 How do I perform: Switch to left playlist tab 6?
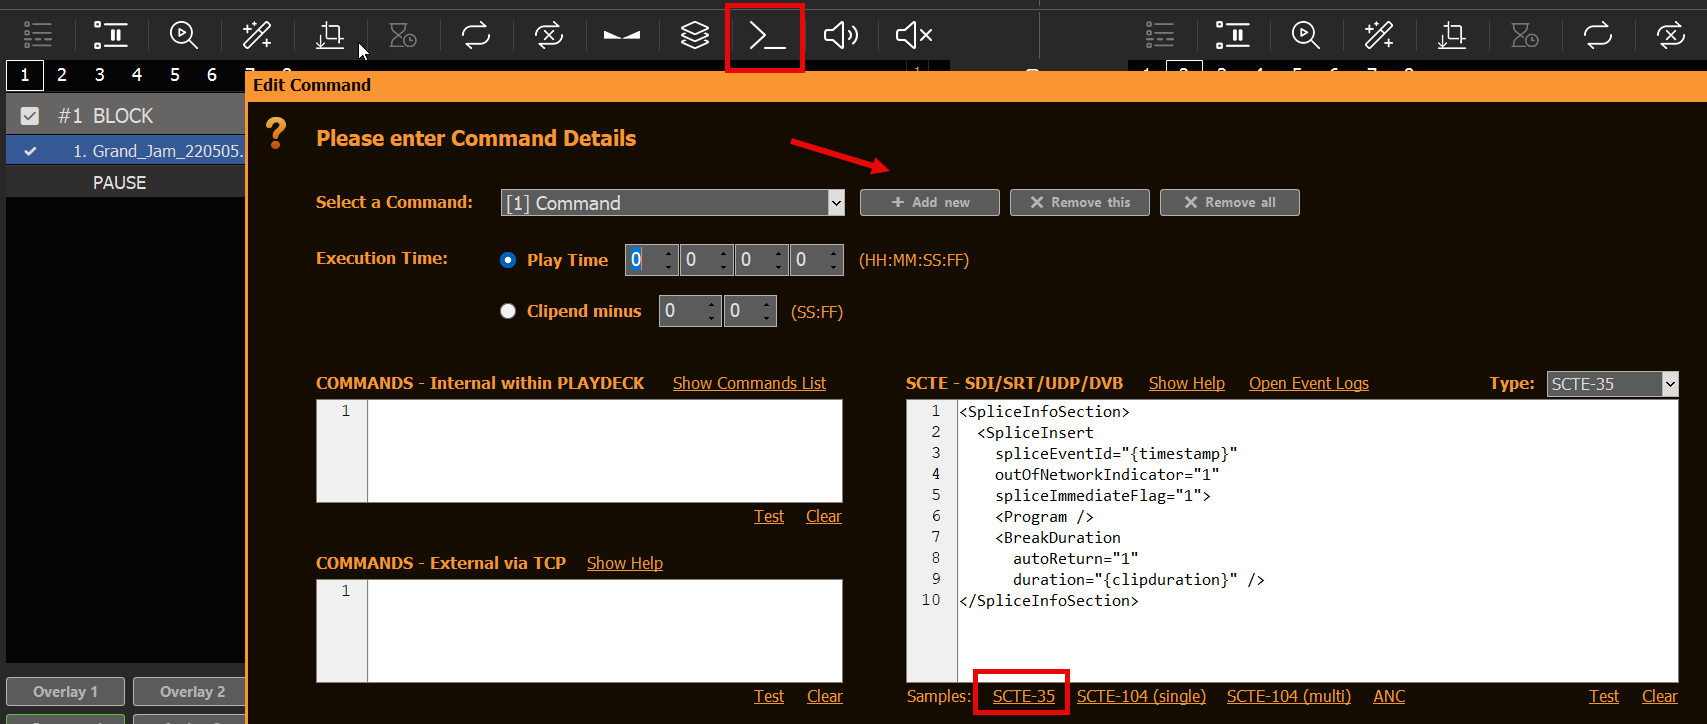pyautogui.click(x=212, y=75)
